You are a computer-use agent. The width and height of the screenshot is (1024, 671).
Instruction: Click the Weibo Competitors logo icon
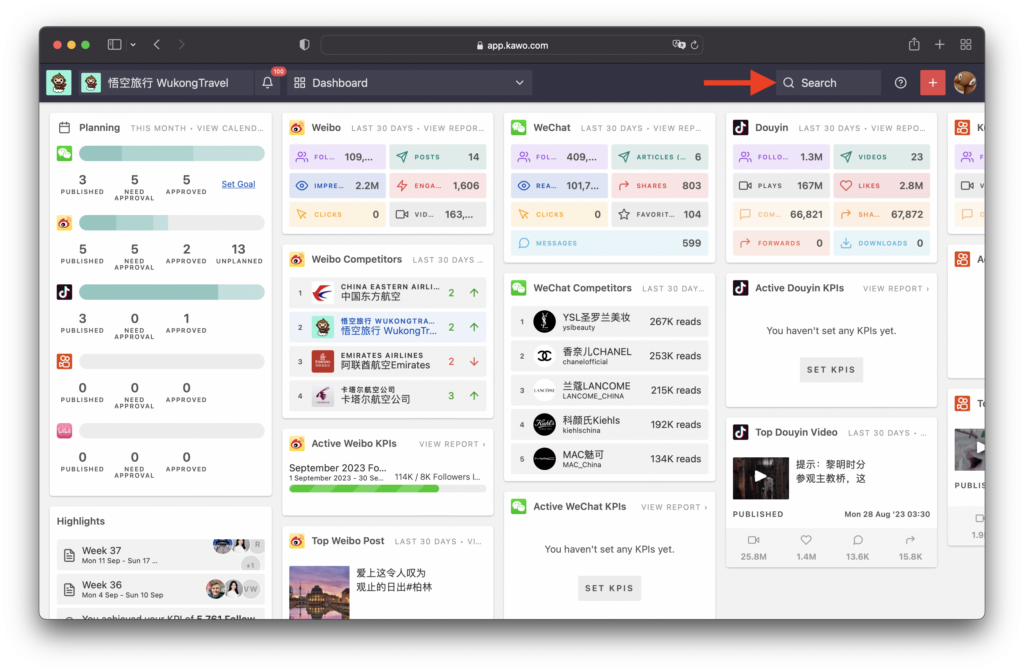(296, 259)
